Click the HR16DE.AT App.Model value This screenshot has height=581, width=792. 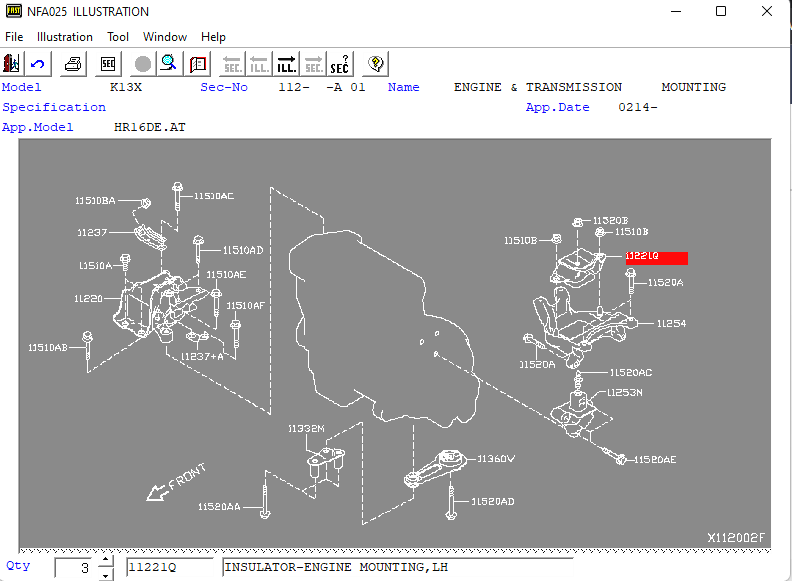[x=150, y=127]
